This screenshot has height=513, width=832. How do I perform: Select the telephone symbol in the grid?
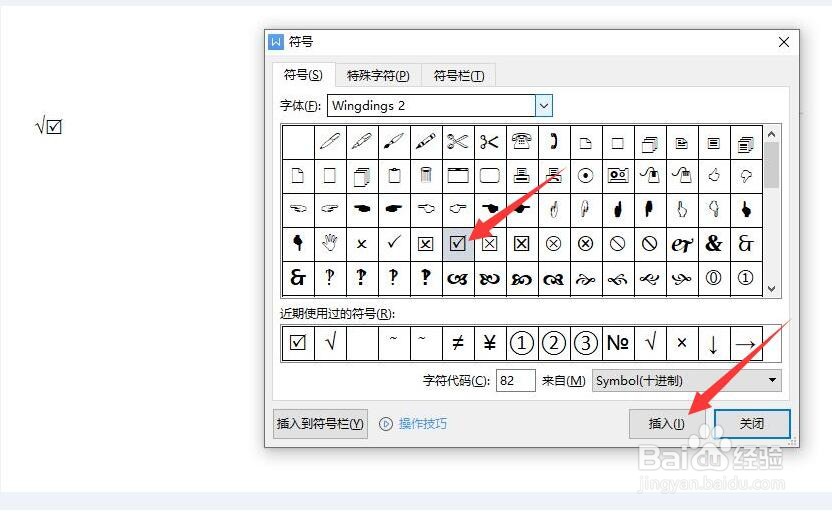[x=522, y=142]
